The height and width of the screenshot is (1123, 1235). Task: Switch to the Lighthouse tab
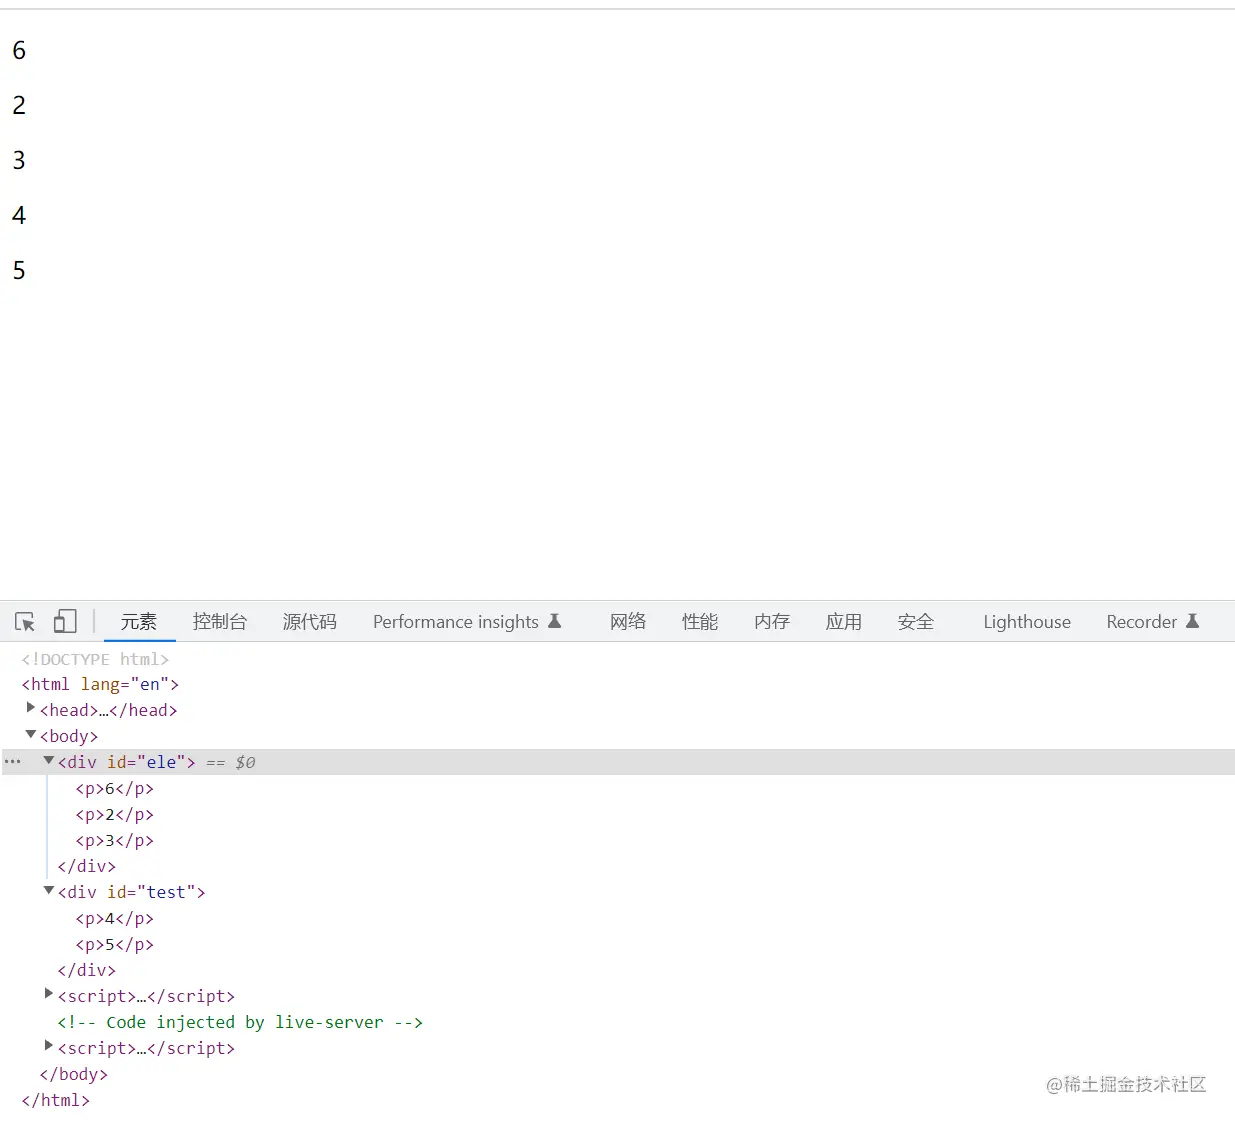(1027, 622)
